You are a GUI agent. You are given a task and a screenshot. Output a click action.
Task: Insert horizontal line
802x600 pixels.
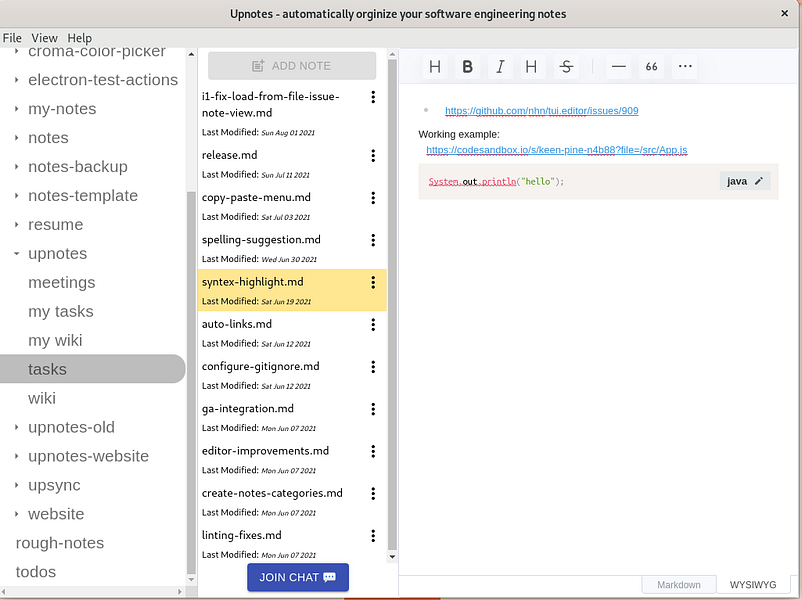coord(618,66)
